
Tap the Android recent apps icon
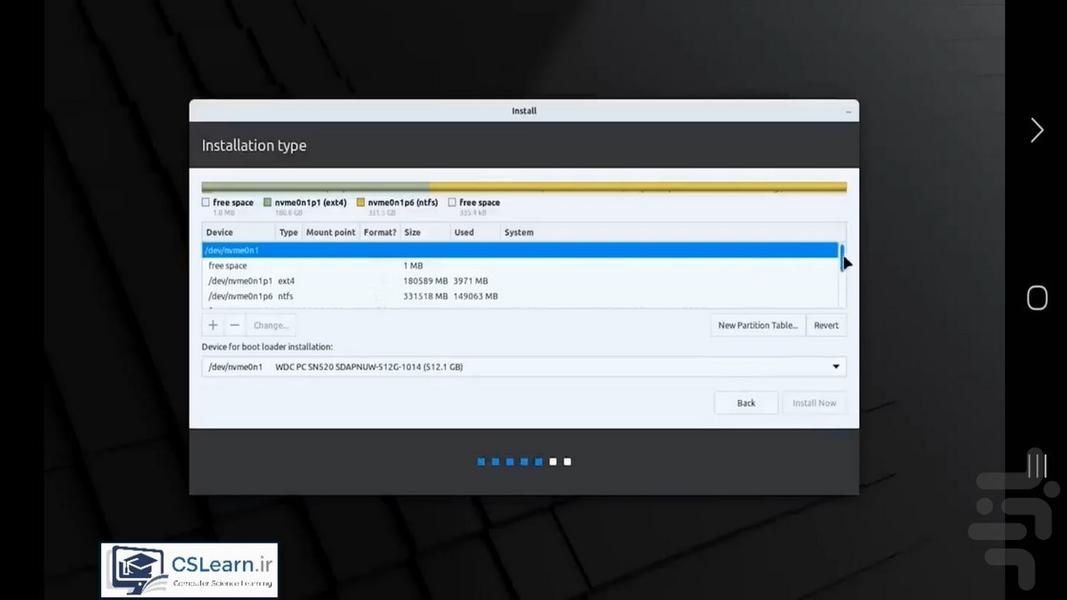tap(1037, 465)
